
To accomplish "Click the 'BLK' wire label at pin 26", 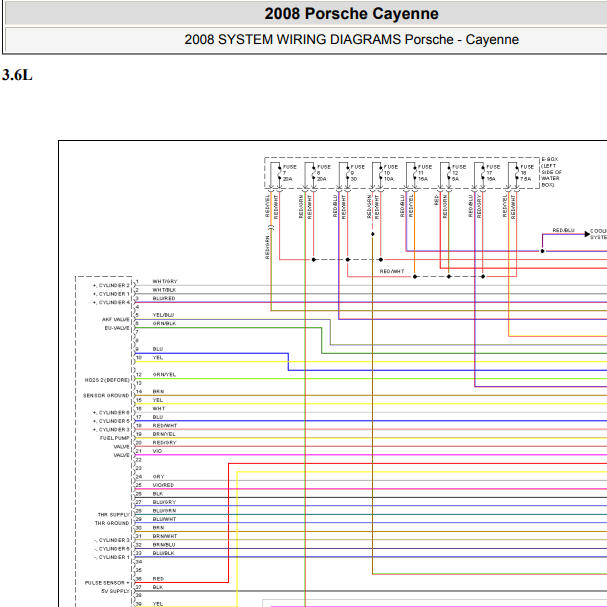I will click(158, 494).
